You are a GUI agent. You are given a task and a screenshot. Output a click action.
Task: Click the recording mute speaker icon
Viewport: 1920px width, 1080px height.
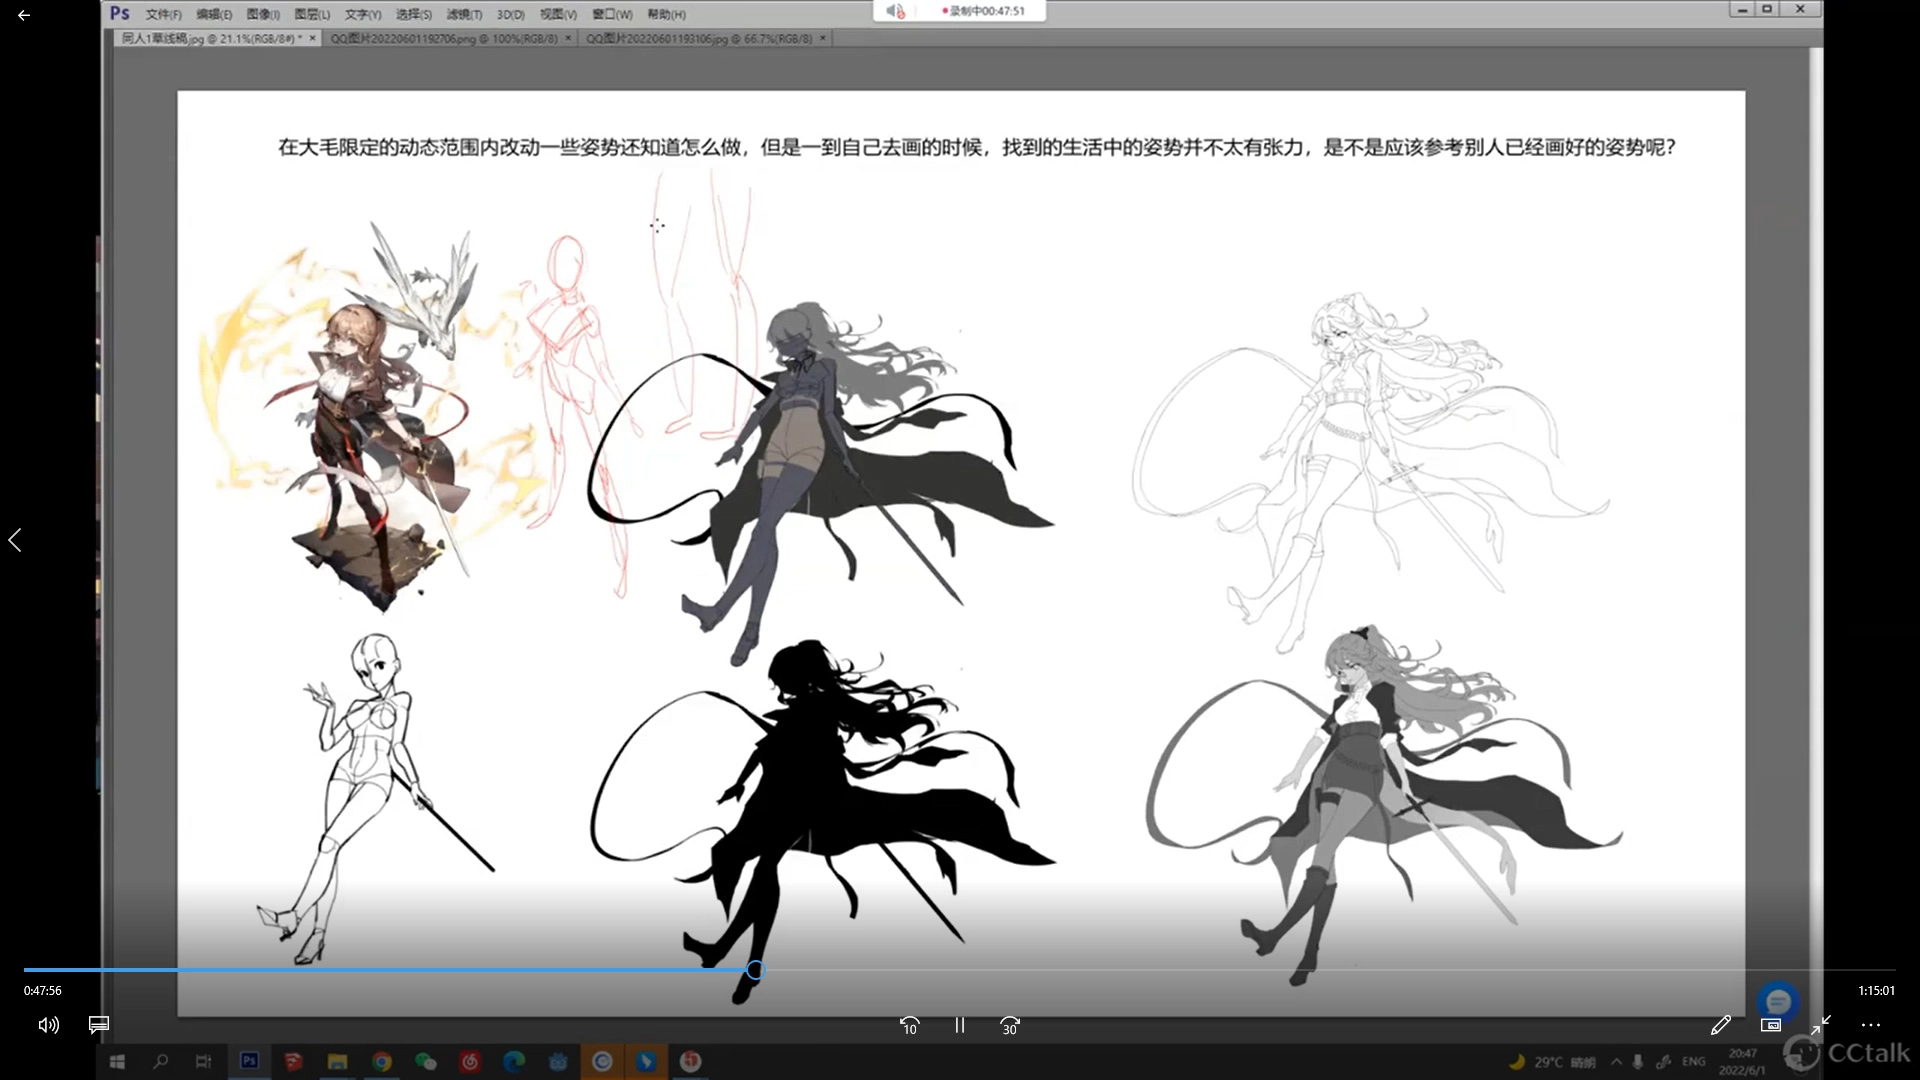(x=894, y=11)
